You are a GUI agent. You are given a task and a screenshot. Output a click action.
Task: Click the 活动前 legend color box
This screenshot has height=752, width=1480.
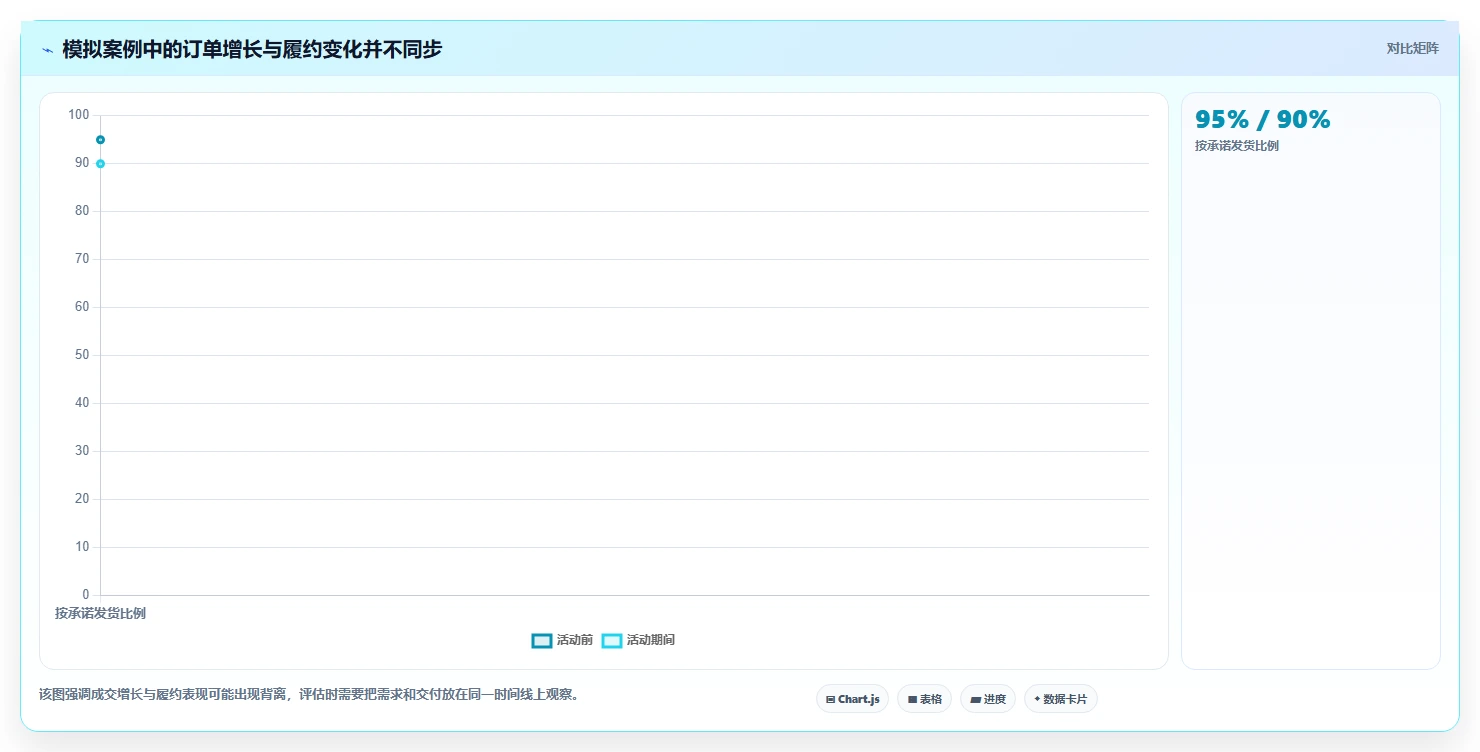(x=542, y=641)
